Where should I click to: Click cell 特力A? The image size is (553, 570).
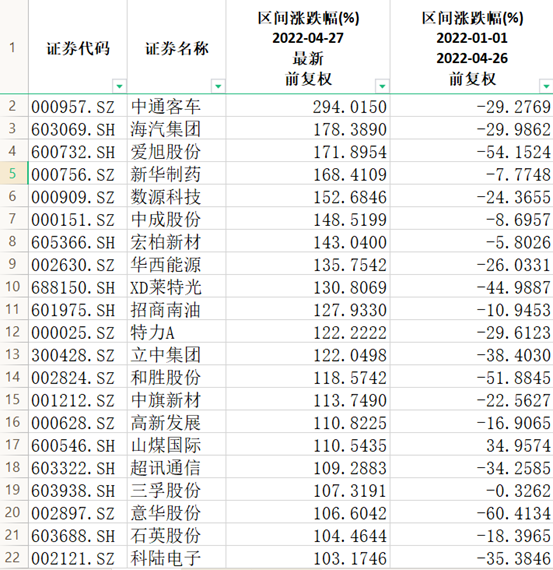point(177,332)
